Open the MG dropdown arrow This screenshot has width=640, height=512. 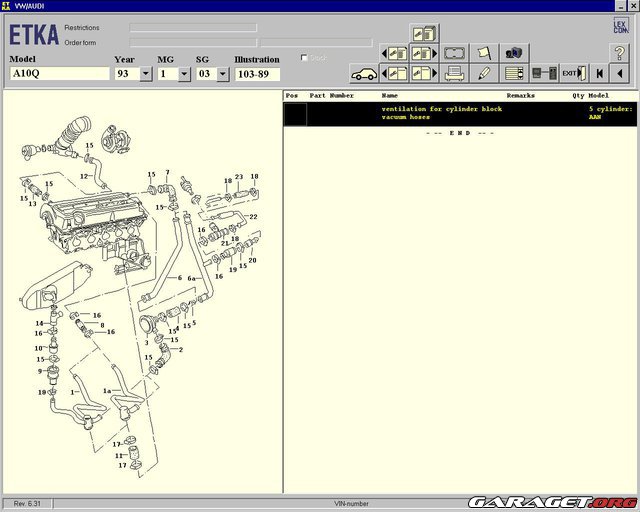tap(184, 74)
